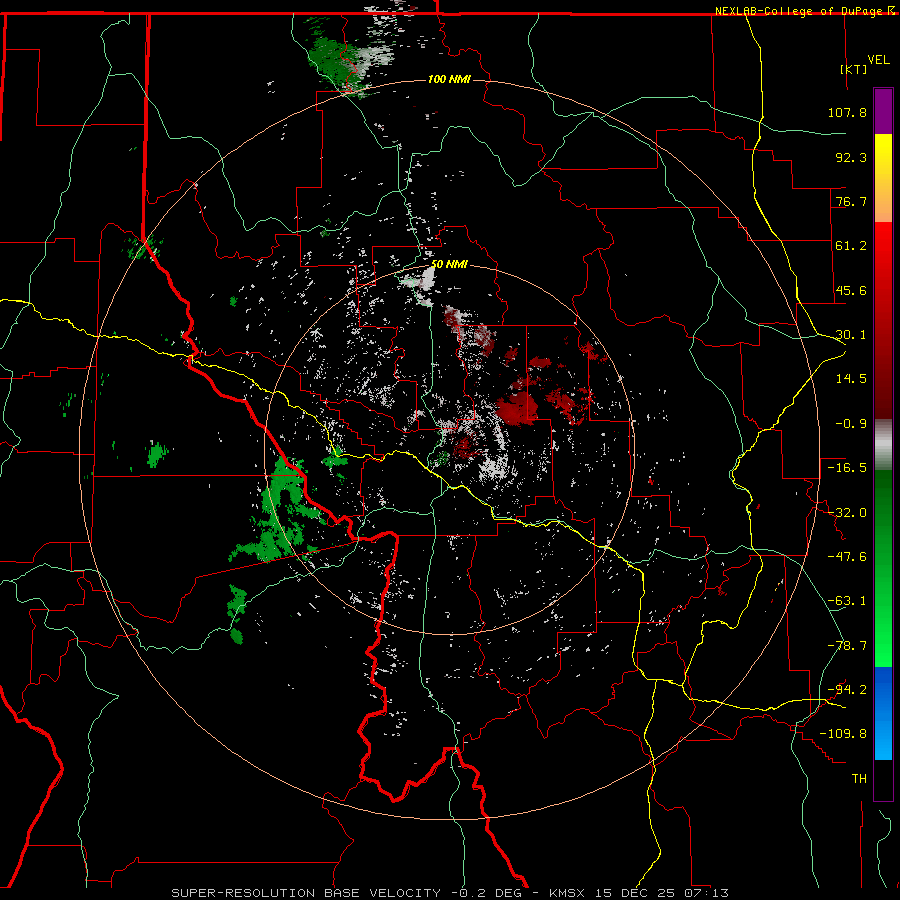The image size is (900, 900).
Task: Select the 45.6 value on velocity scale
Action: tap(851, 290)
